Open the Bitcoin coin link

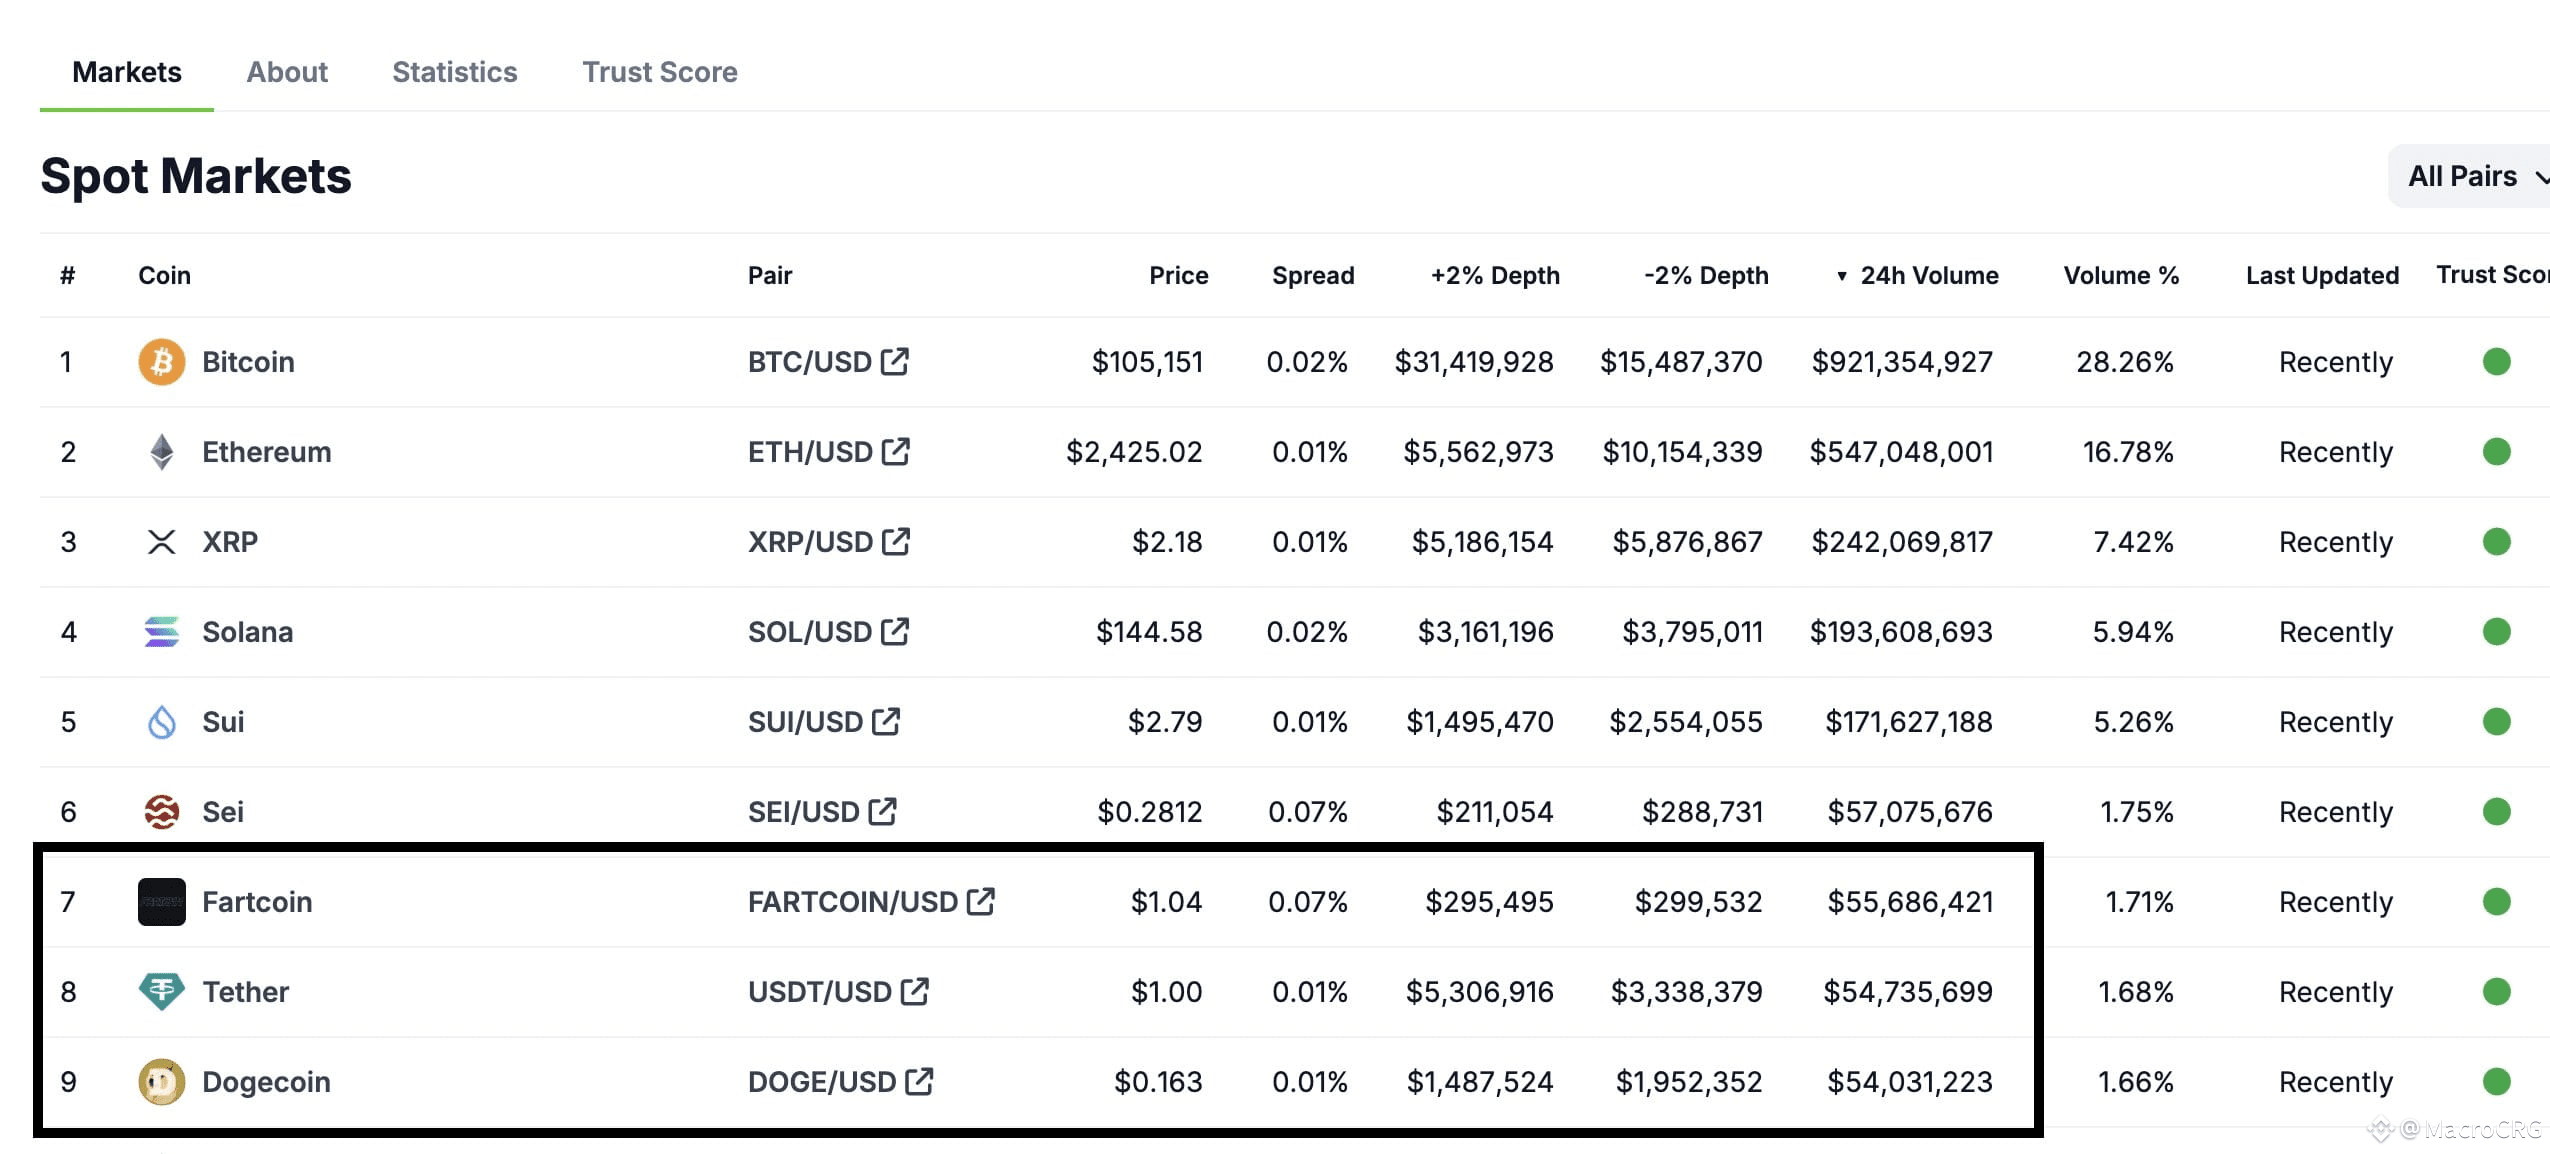248,362
